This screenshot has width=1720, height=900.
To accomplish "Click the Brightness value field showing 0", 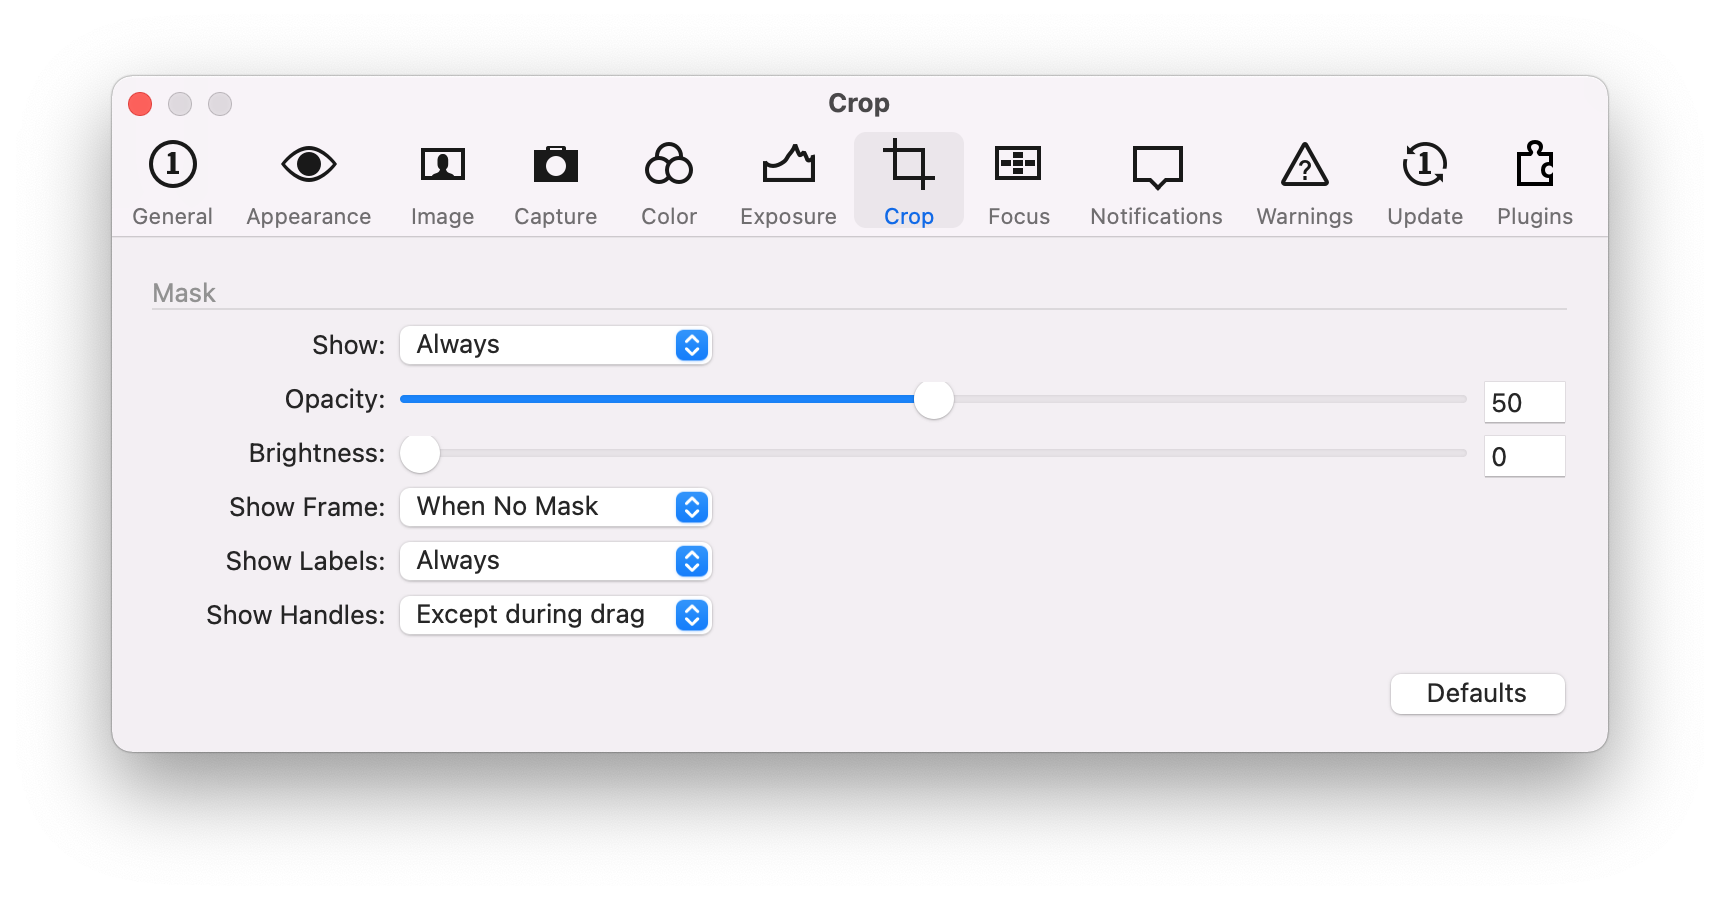I will tap(1524, 456).
